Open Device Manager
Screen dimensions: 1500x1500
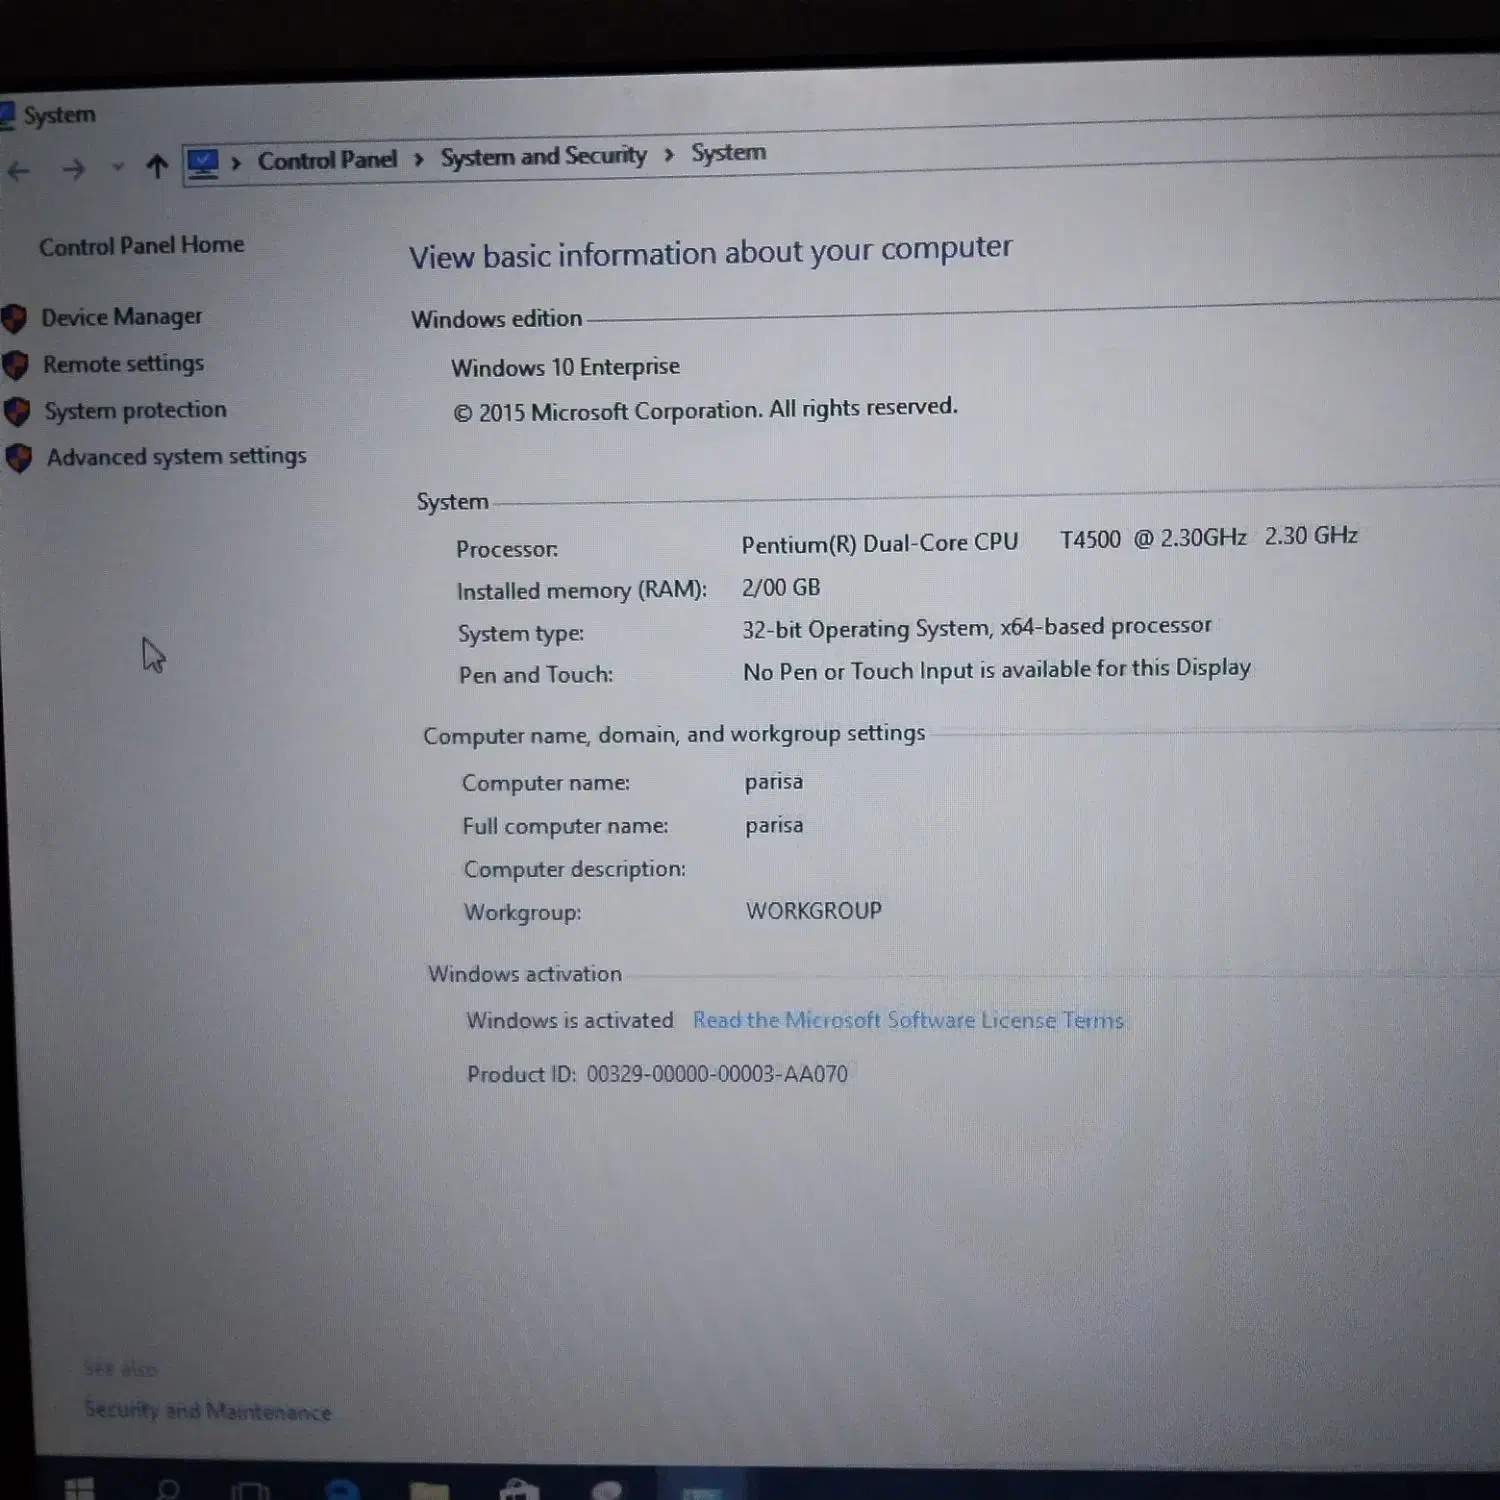coord(121,317)
